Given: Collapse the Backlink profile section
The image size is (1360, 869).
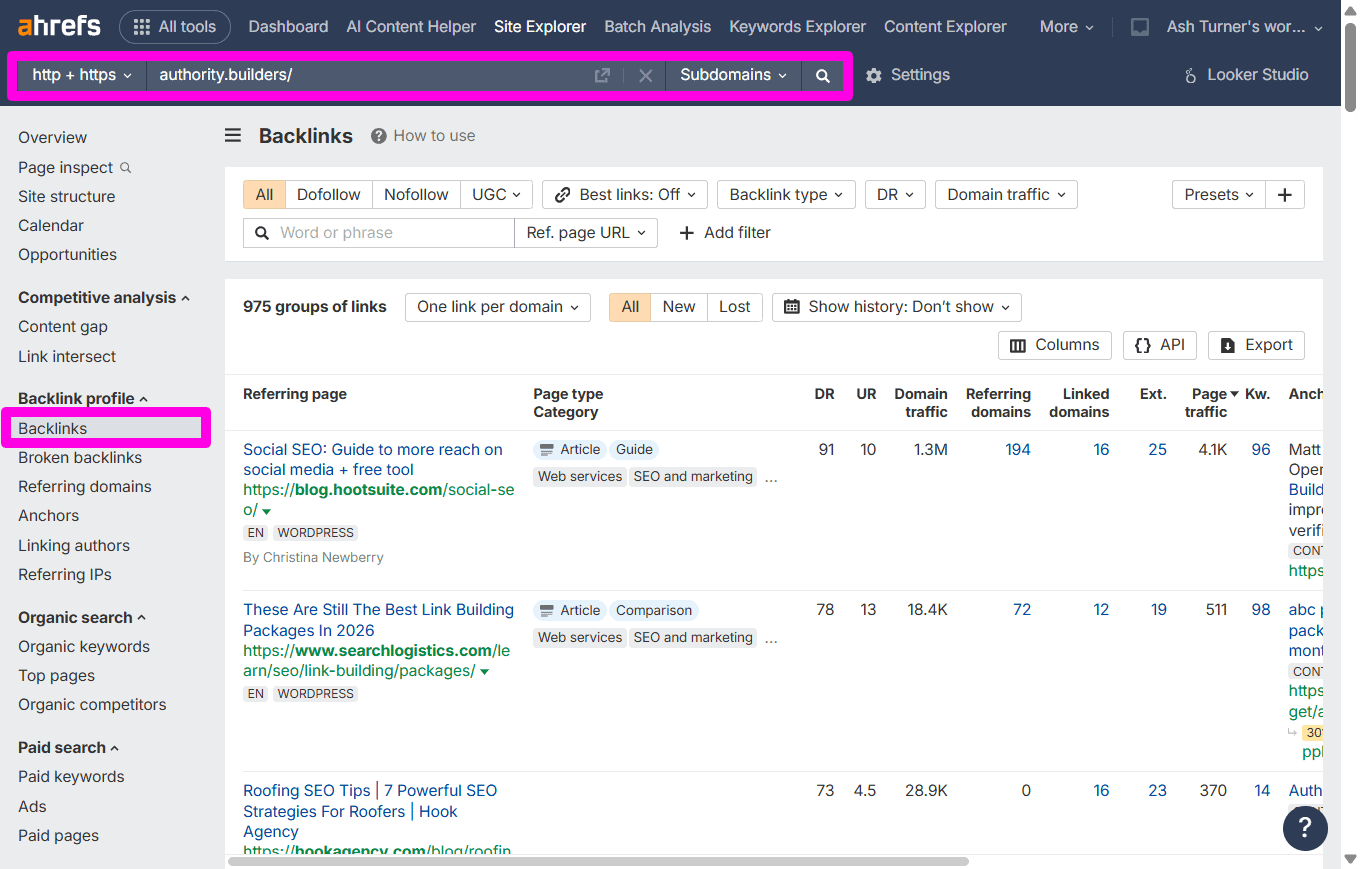Looking at the screenshot, I should click(83, 399).
